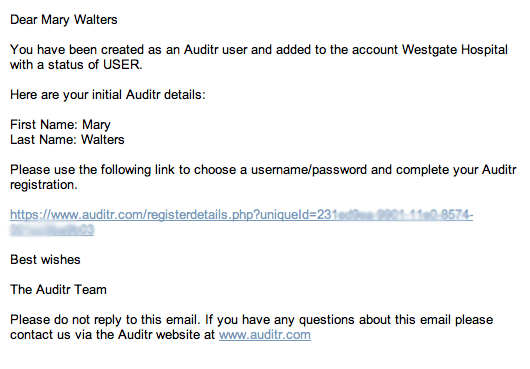Click the 'Please do not reply' sentence
This screenshot has width=530, height=369.
[104, 320]
